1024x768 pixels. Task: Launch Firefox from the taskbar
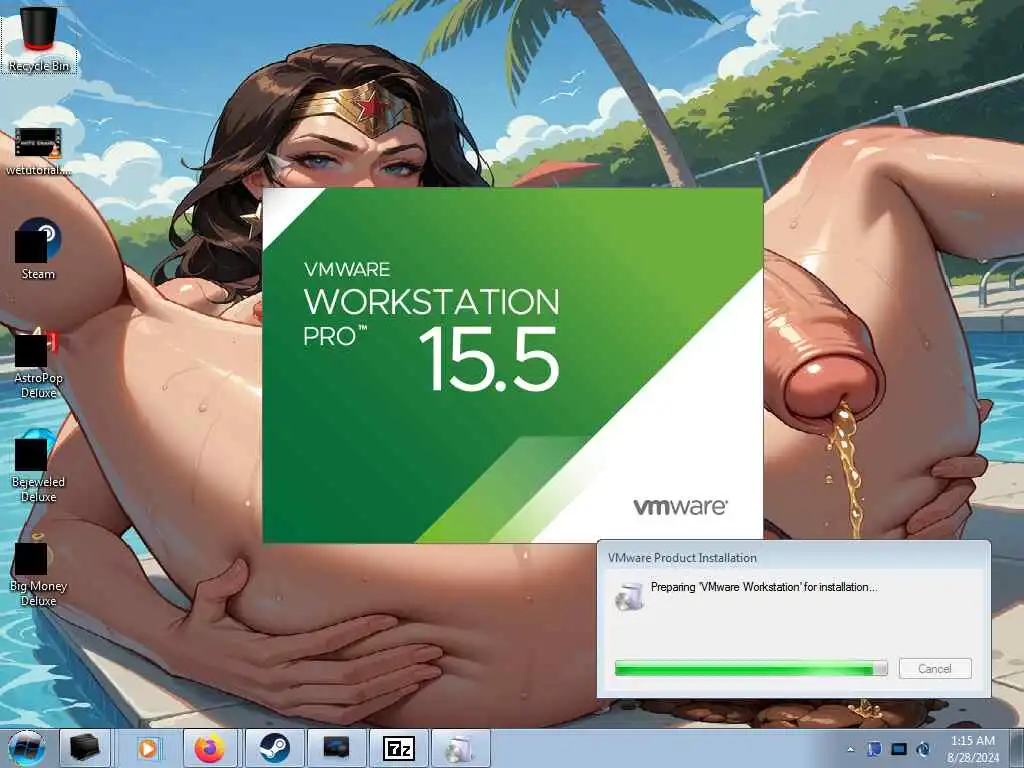[x=209, y=748]
